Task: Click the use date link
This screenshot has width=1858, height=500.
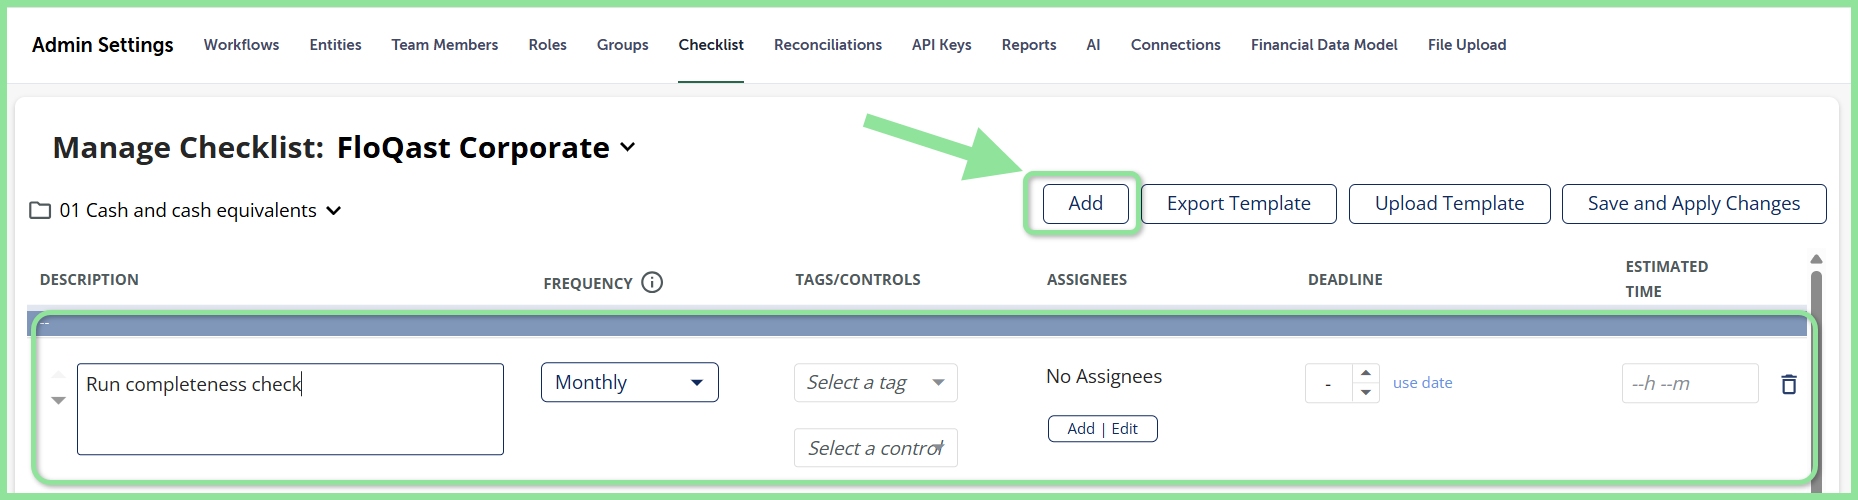Action: pos(1423,383)
